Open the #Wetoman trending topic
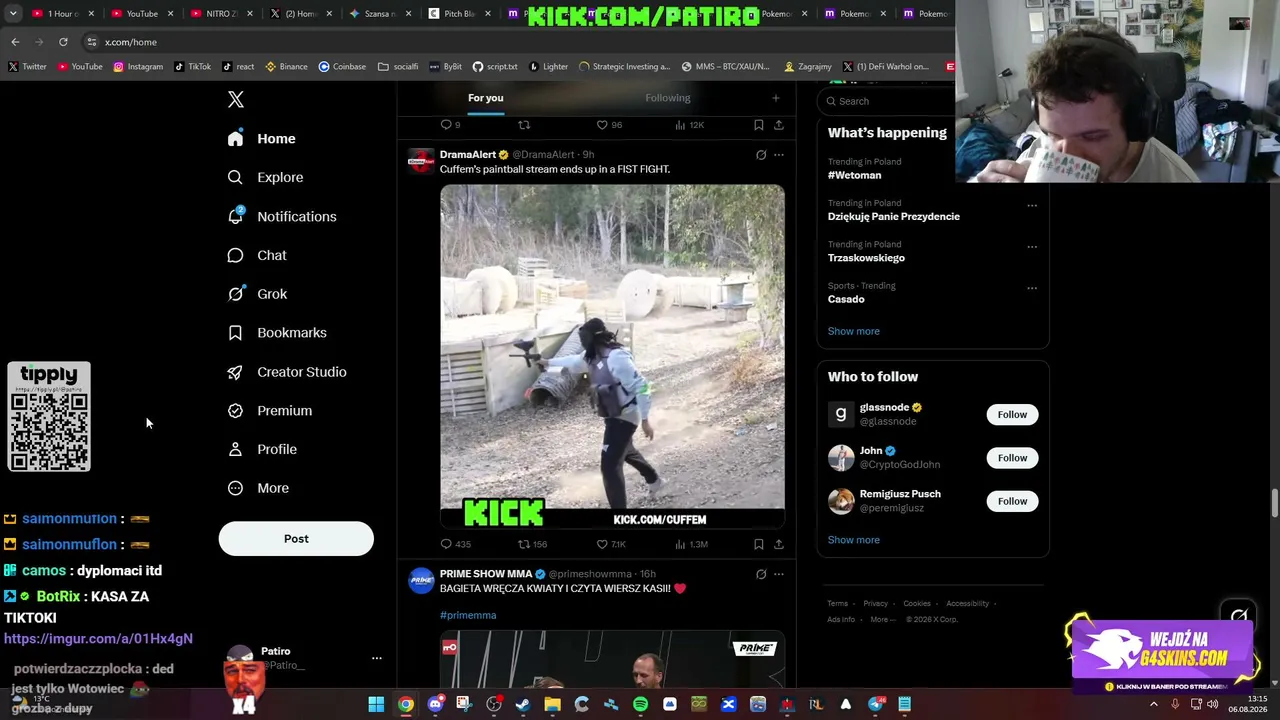Viewport: 1280px width, 720px height. pyautogui.click(x=855, y=175)
